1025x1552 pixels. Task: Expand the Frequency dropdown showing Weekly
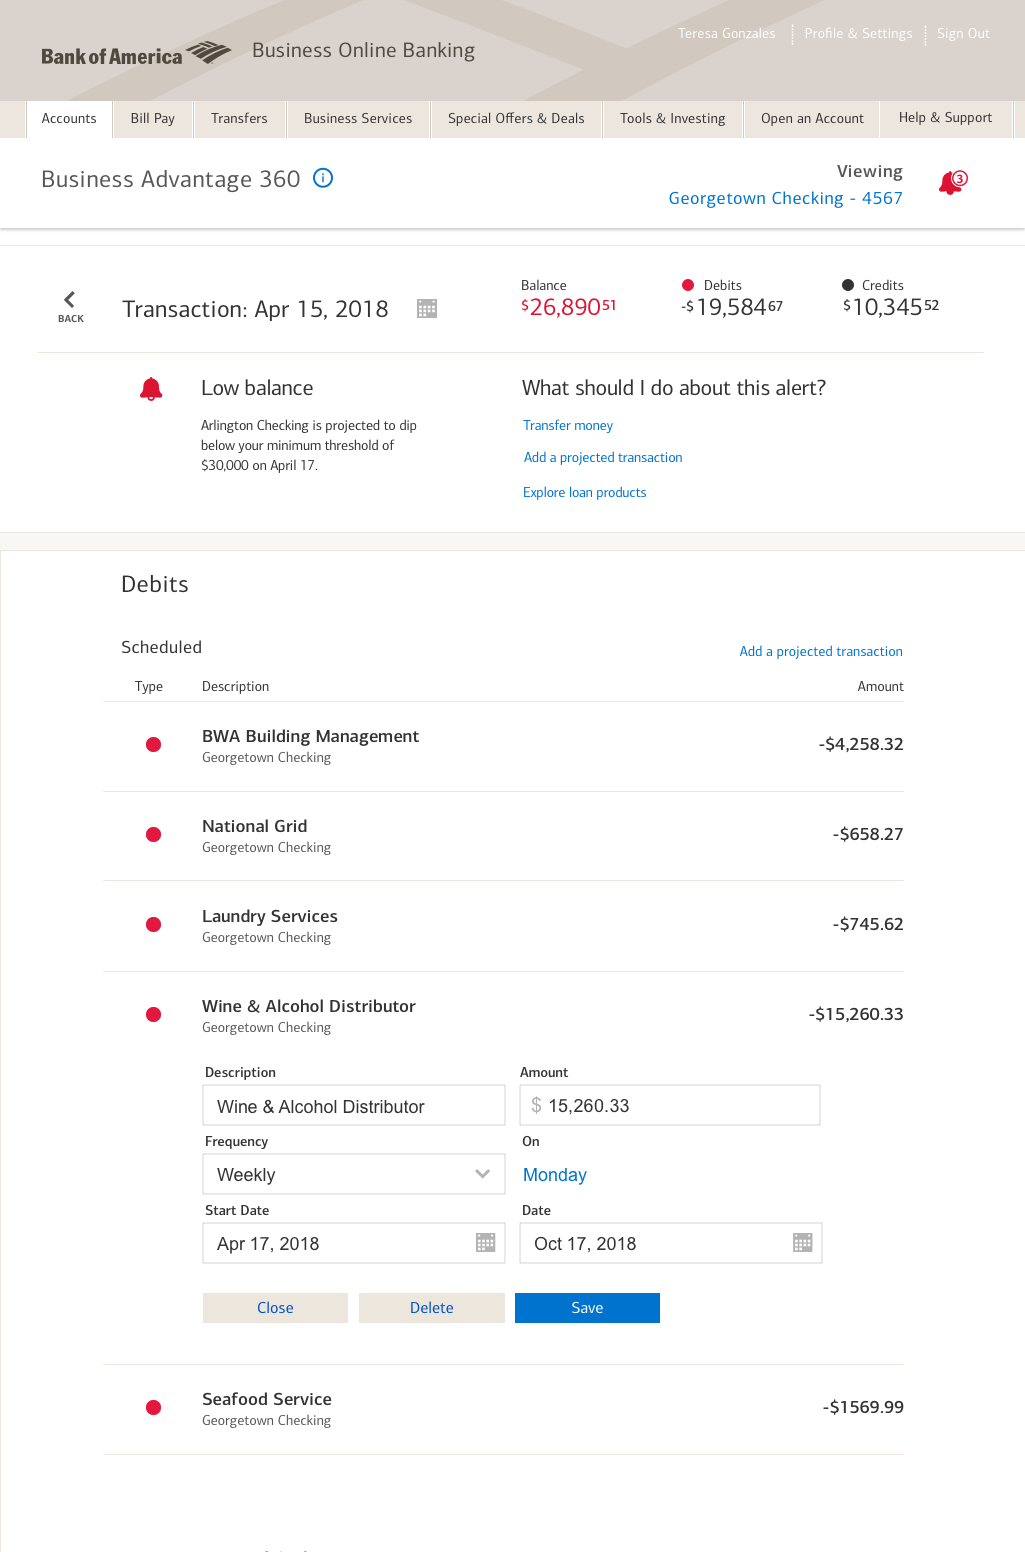click(x=354, y=1174)
